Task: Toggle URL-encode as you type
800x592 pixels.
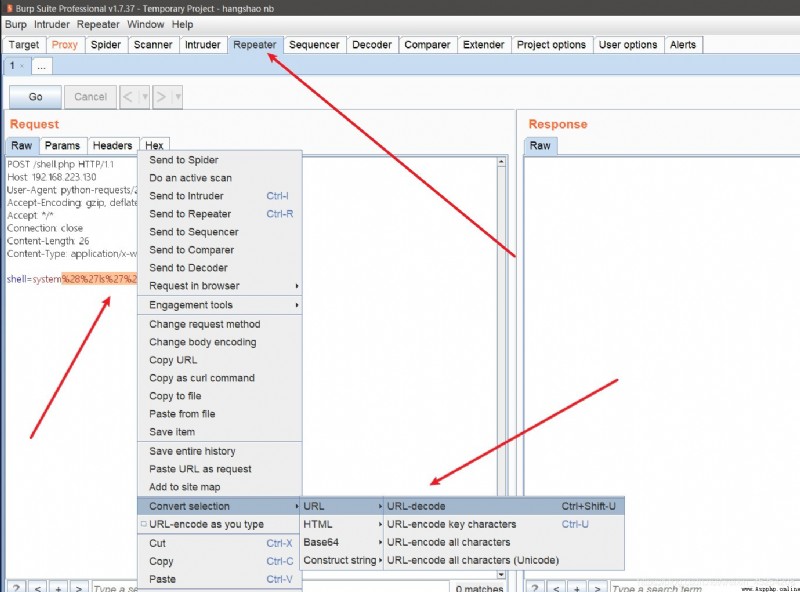Action: 219,524
